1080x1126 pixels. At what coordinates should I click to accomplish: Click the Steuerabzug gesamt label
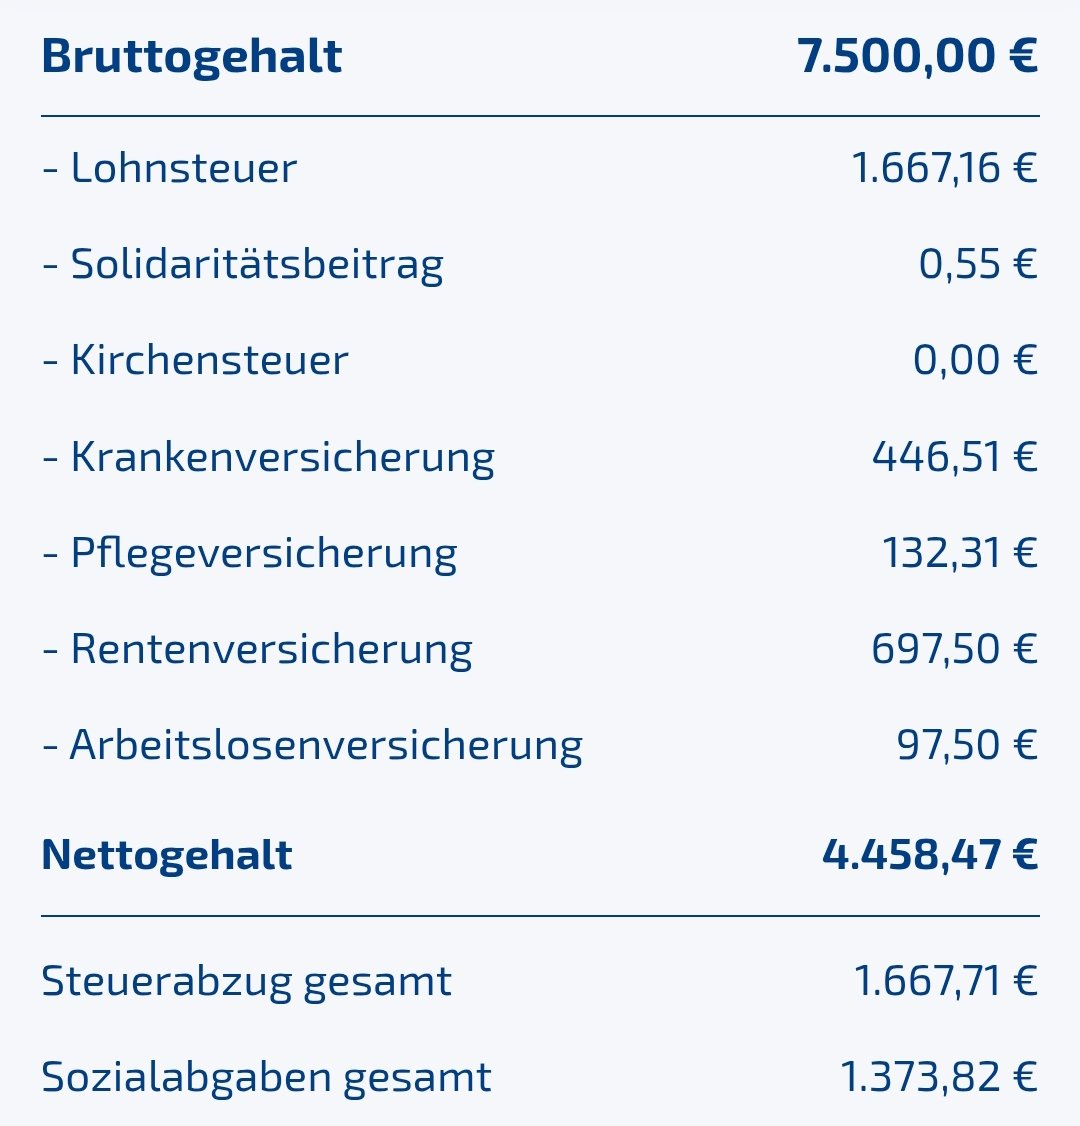246,981
